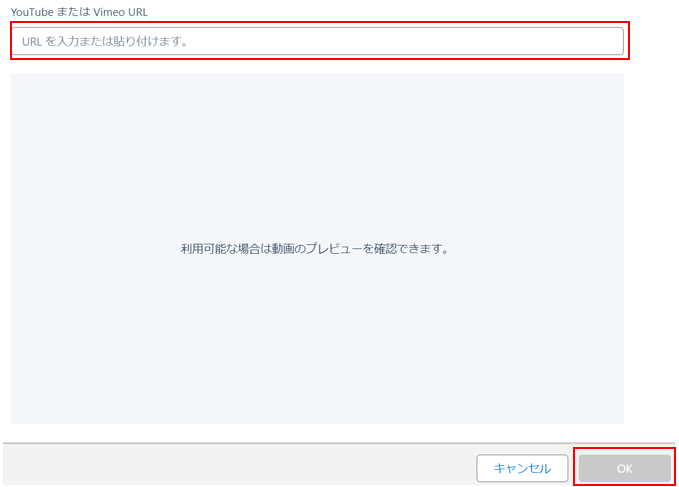The image size is (679, 487).
Task: Click the right end of the URL field
Action: click(x=605, y=41)
